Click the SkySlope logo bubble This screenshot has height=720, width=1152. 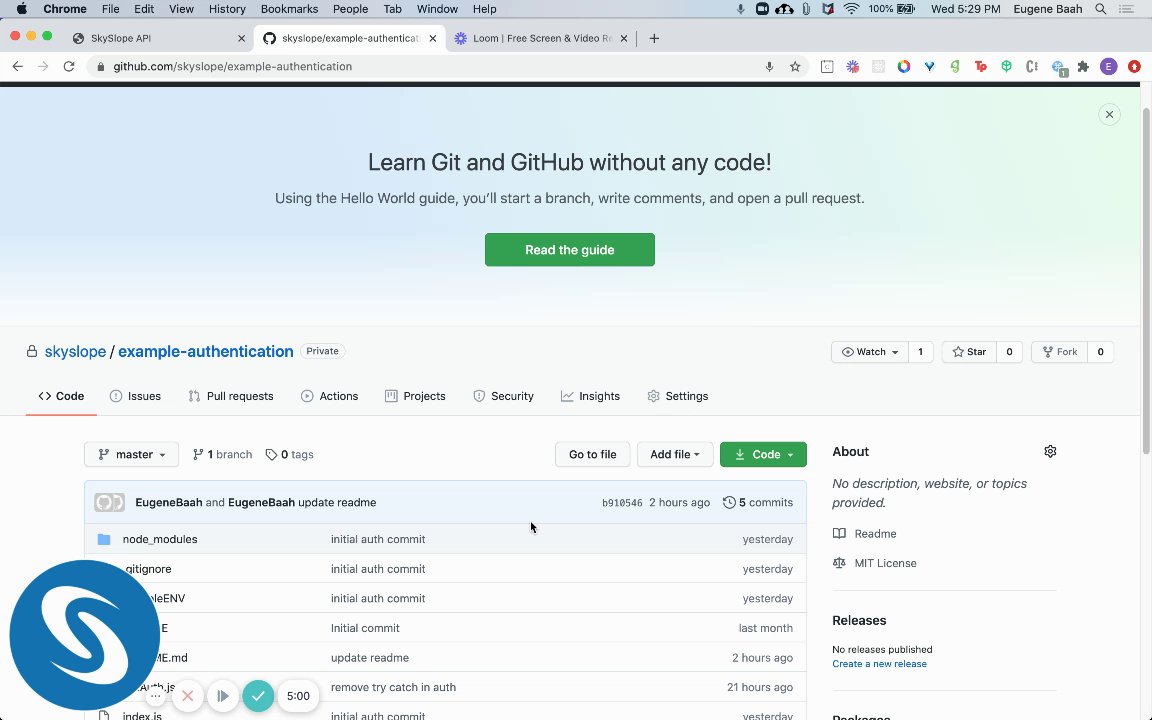point(84,635)
